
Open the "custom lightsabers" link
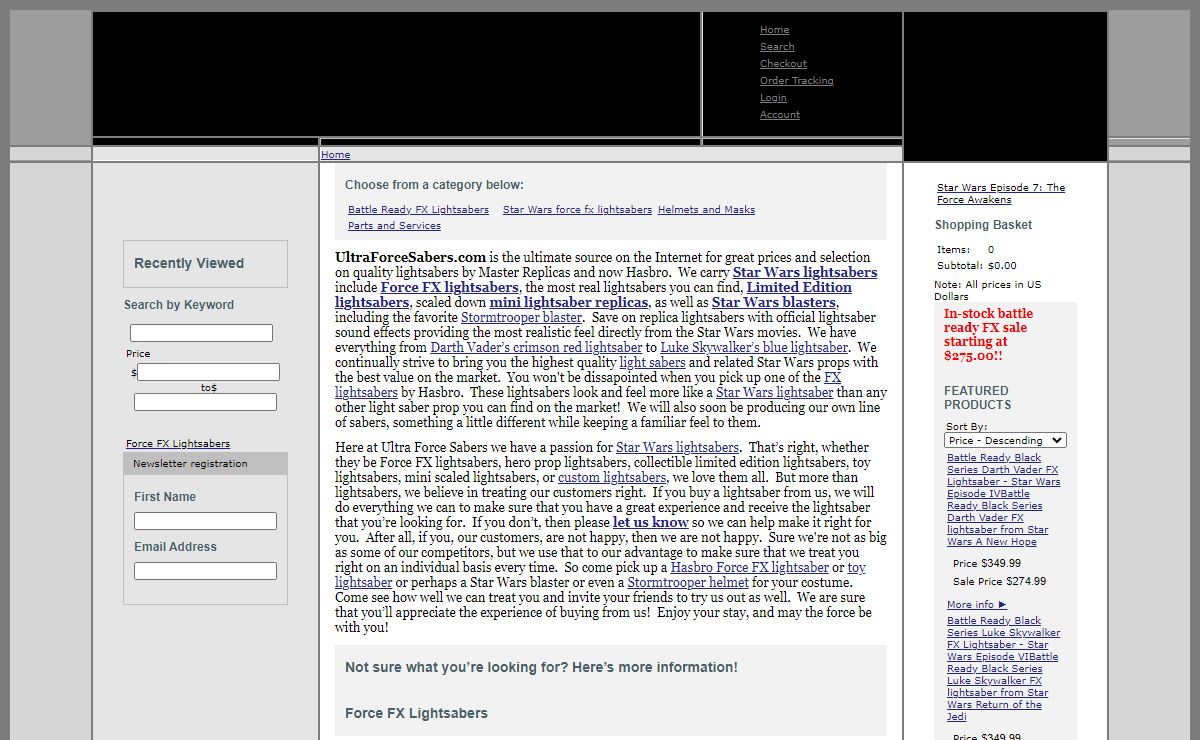612,478
